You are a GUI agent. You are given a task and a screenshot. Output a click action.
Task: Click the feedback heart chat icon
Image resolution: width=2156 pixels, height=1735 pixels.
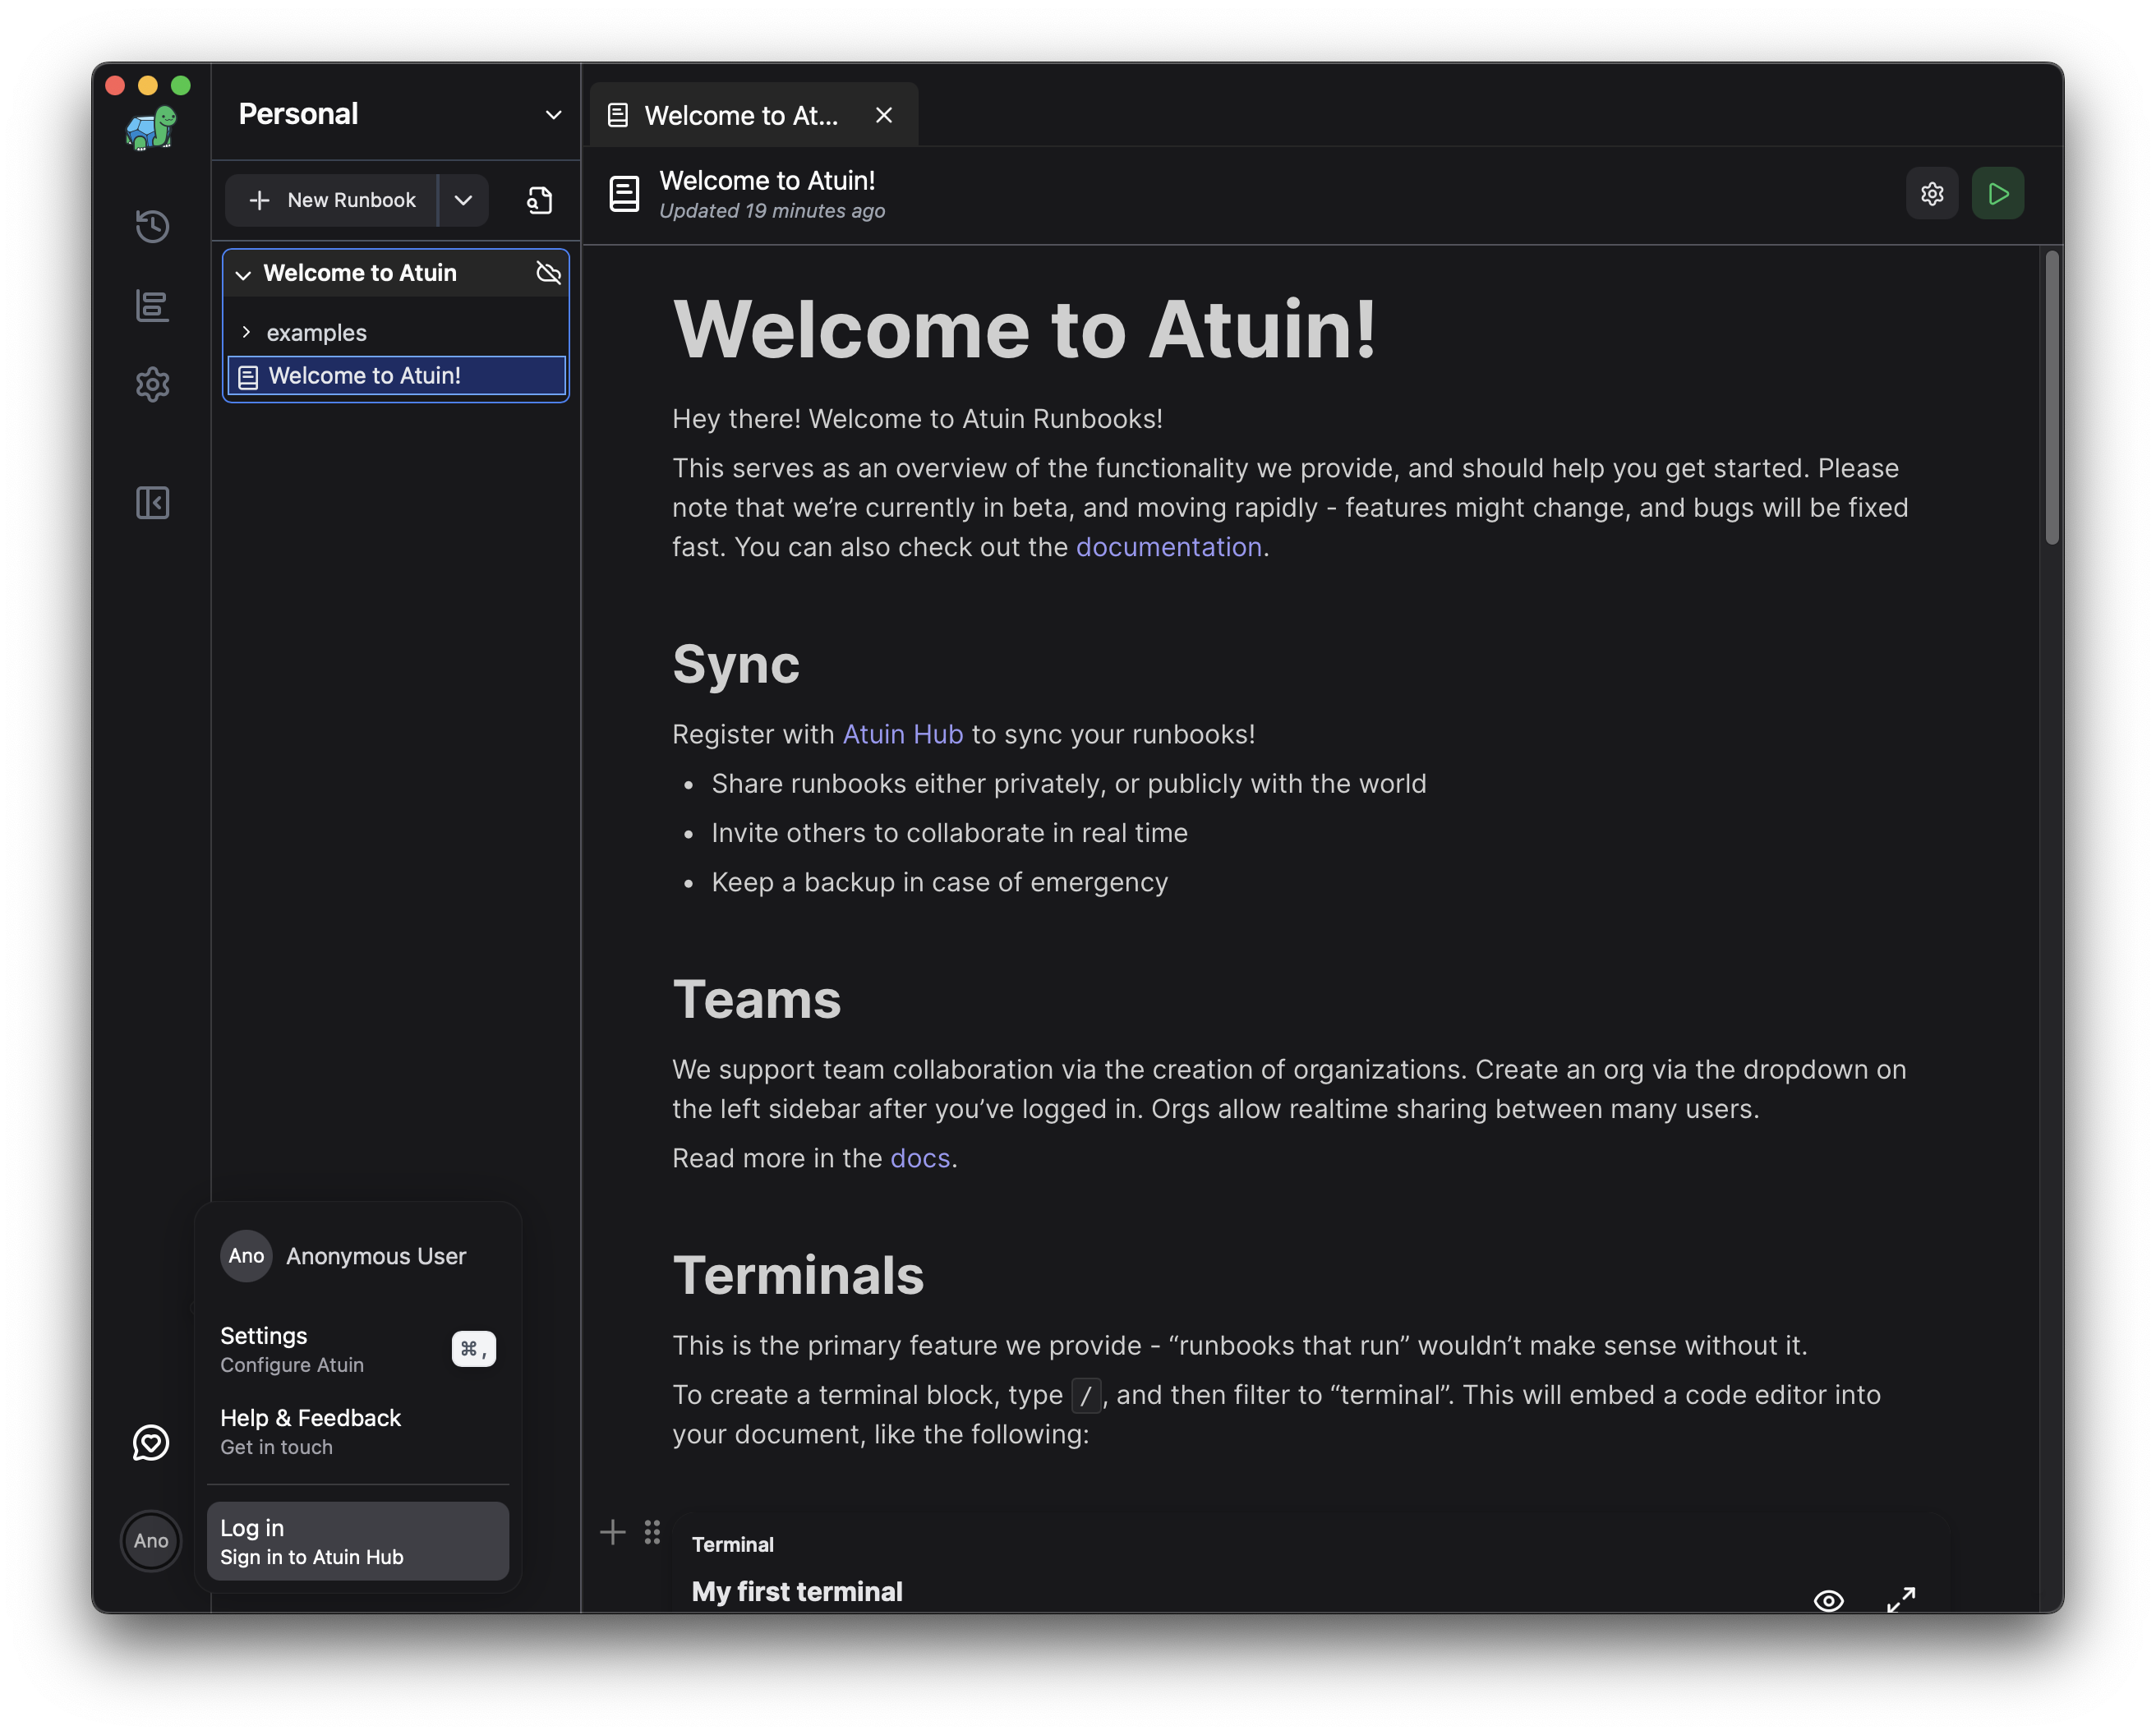(x=151, y=1442)
